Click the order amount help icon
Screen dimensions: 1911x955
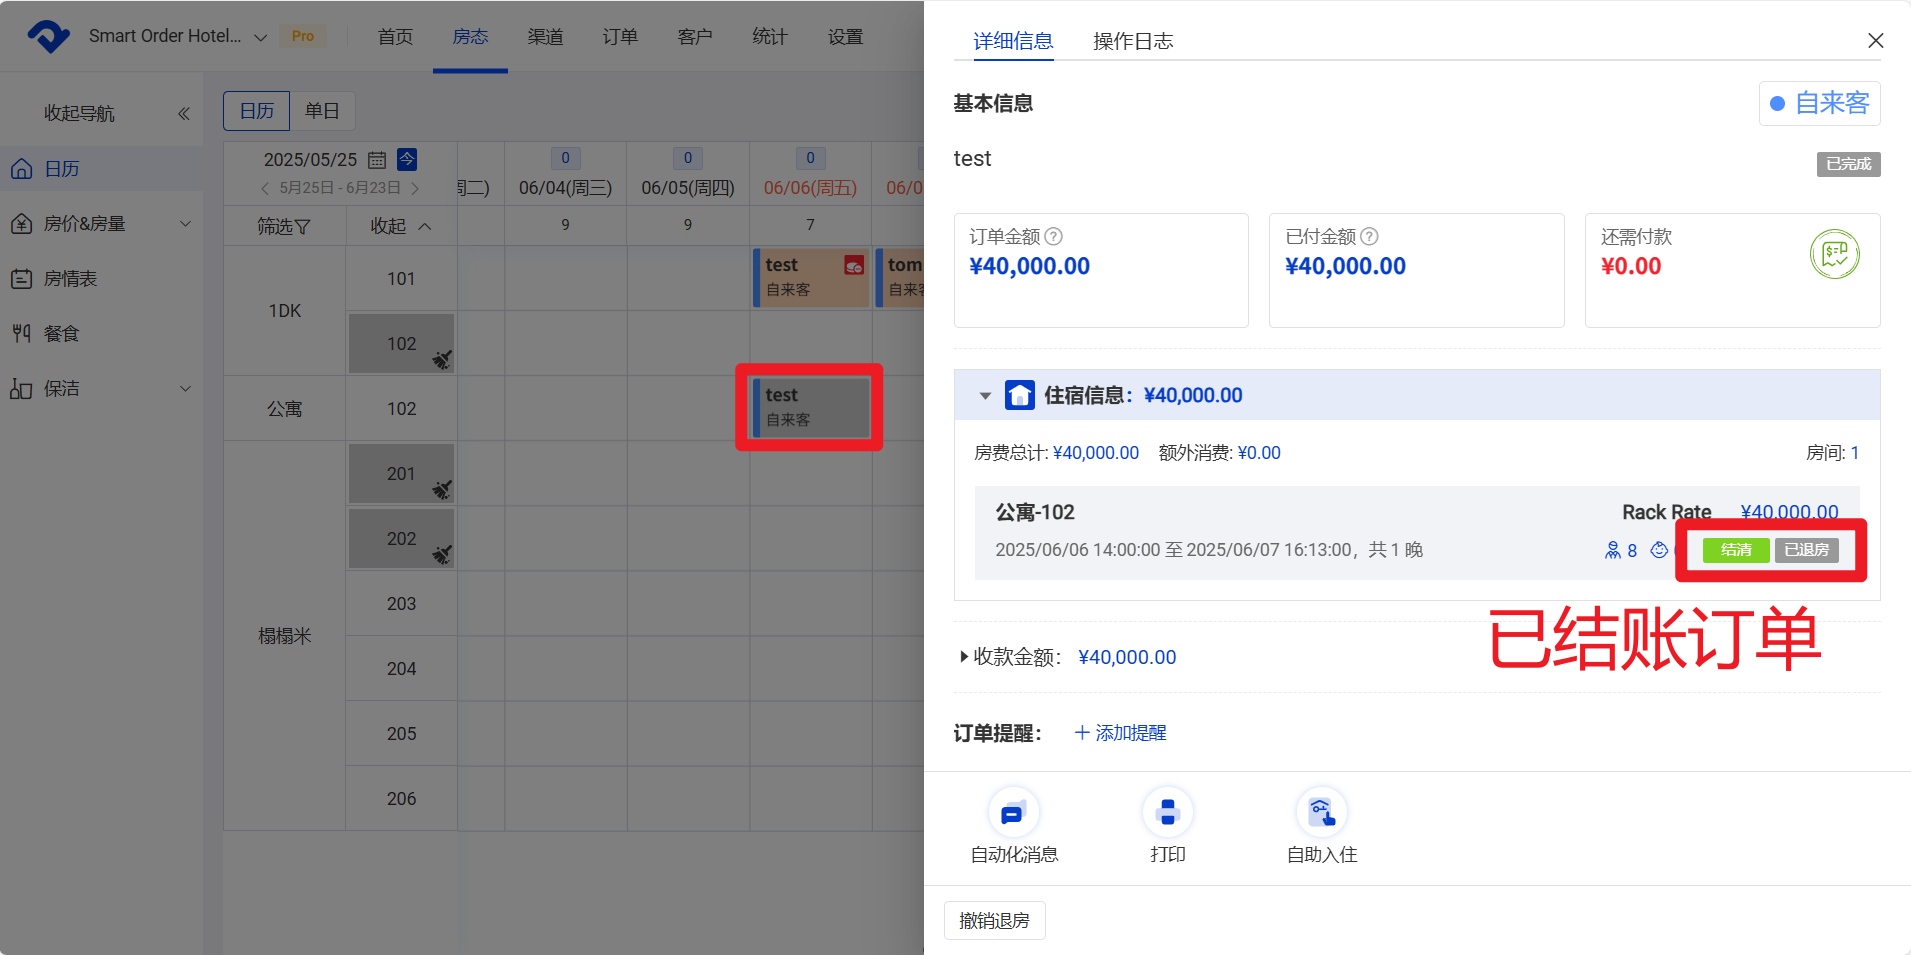1054,237
